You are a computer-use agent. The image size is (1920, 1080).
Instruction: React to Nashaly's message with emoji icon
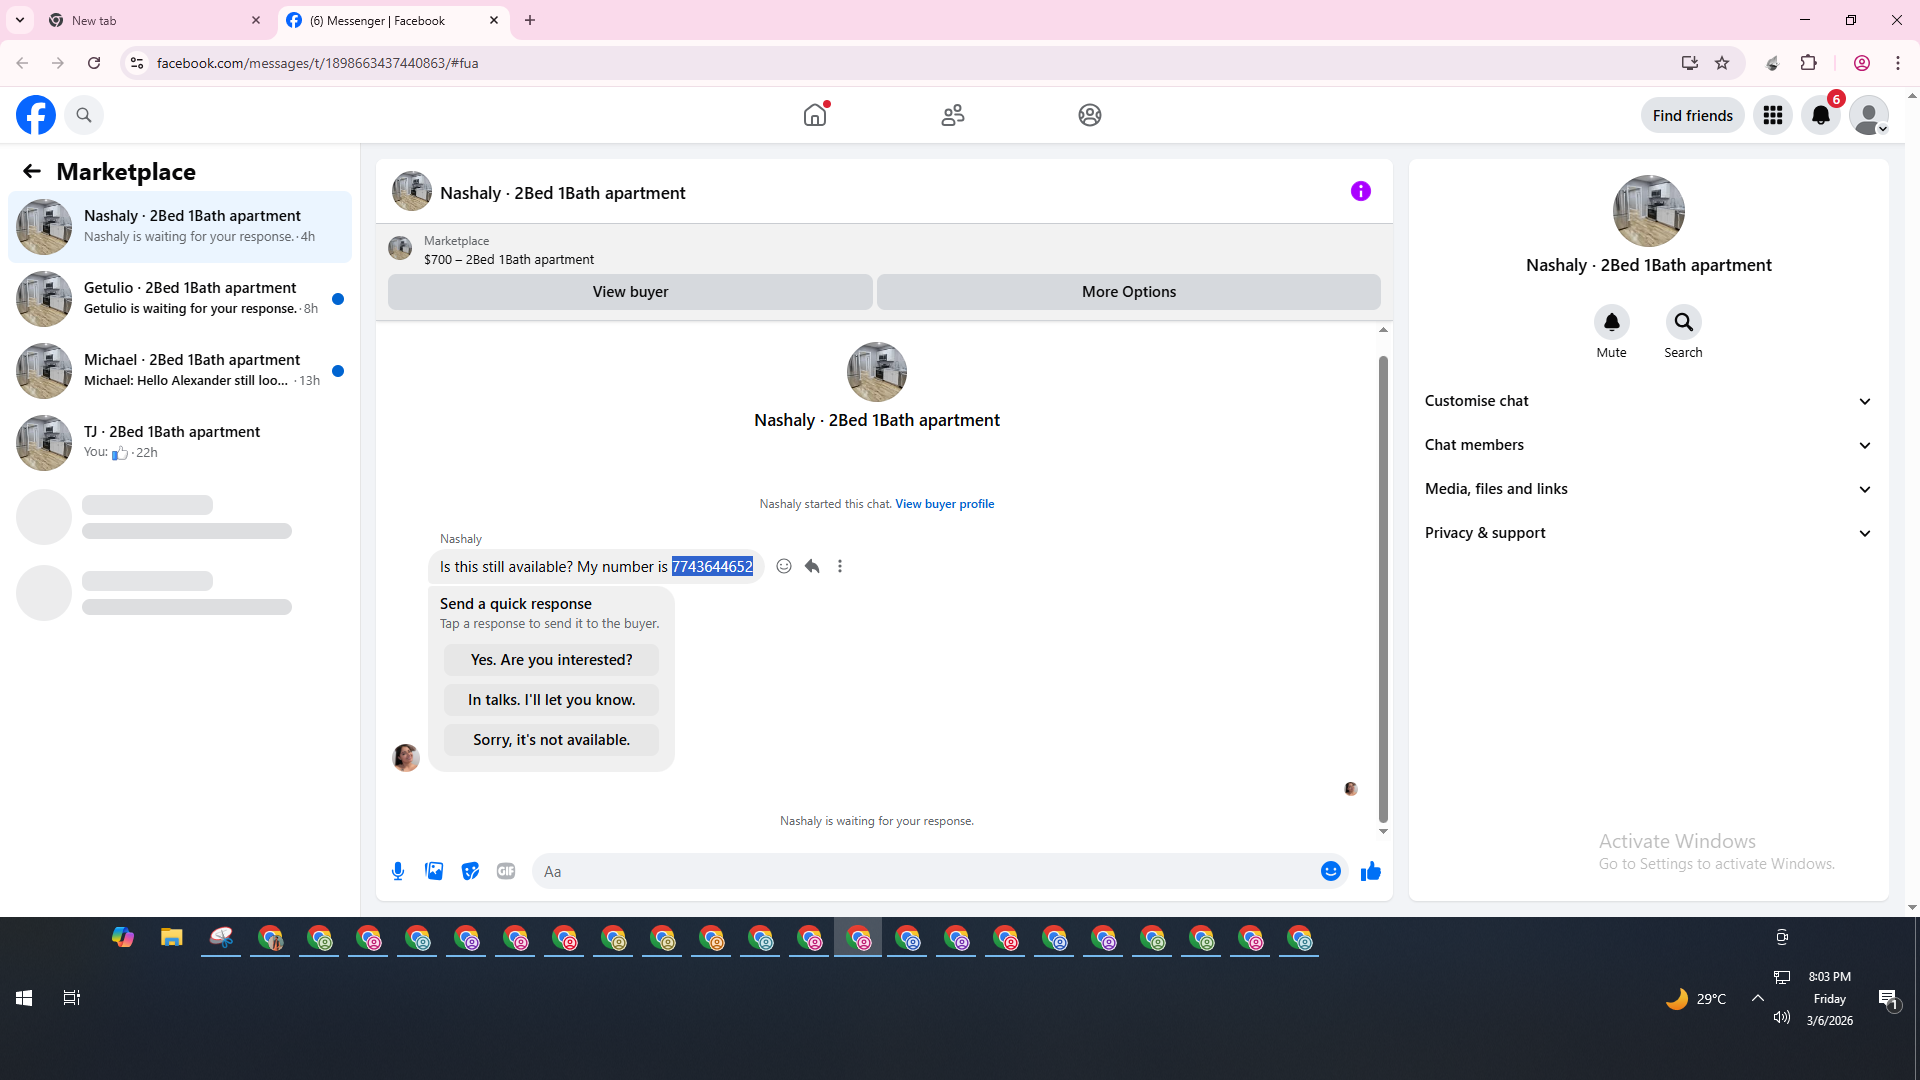tap(784, 566)
